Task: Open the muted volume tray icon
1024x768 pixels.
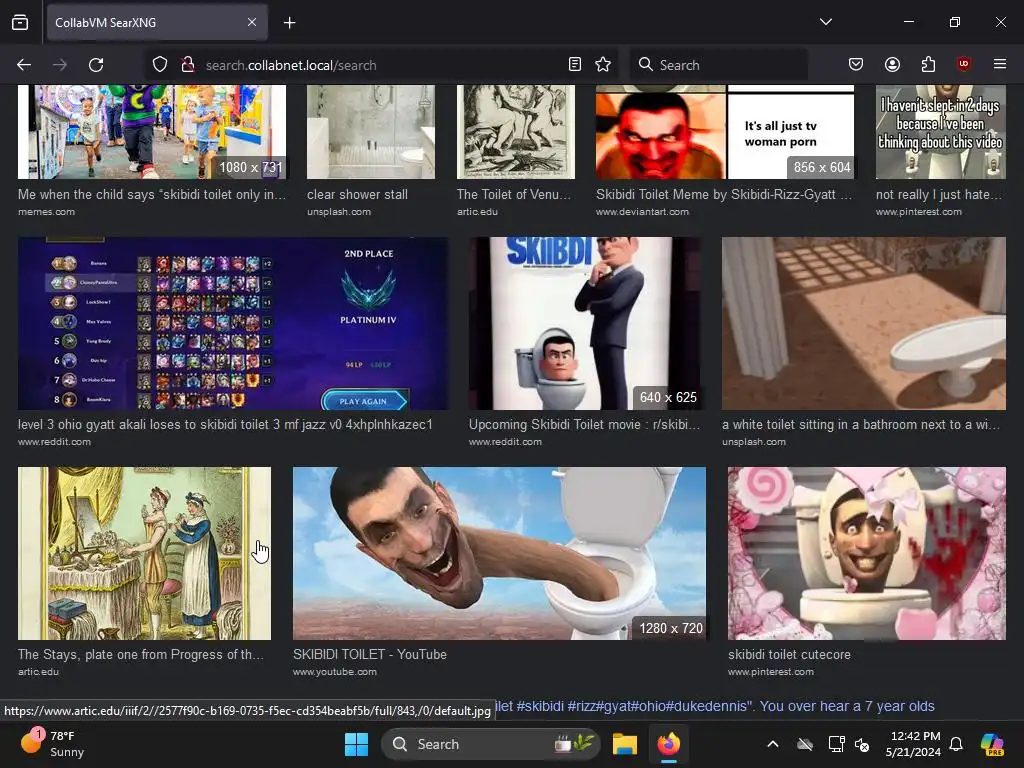Action: click(862, 744)
